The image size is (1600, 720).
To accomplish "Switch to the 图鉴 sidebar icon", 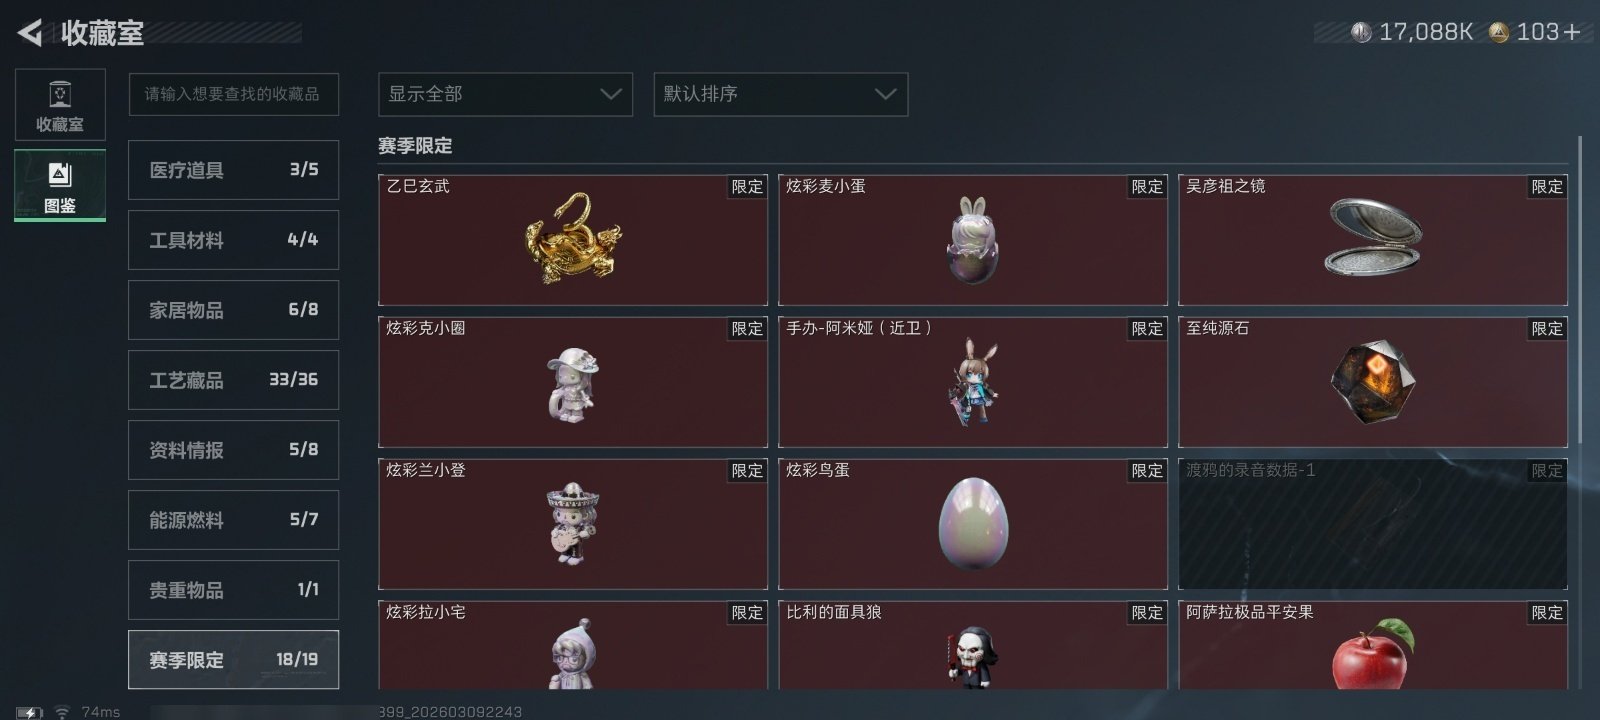I will pyautogui.click(x=60, y=186).
